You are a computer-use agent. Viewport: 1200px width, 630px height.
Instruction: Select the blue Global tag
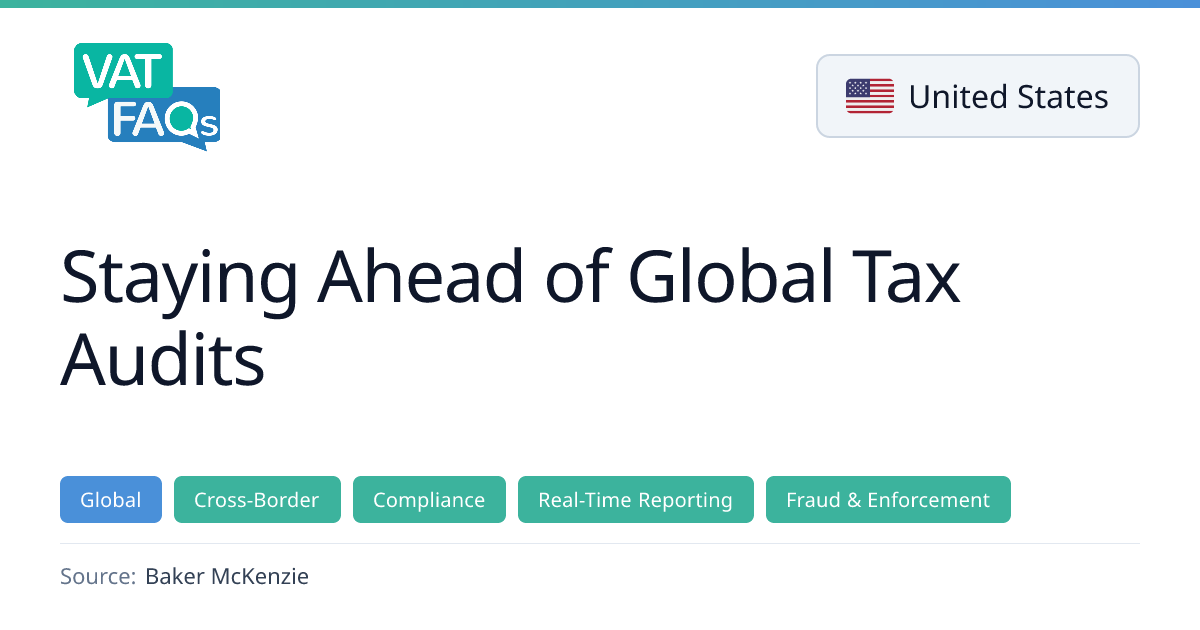point(111,500)
